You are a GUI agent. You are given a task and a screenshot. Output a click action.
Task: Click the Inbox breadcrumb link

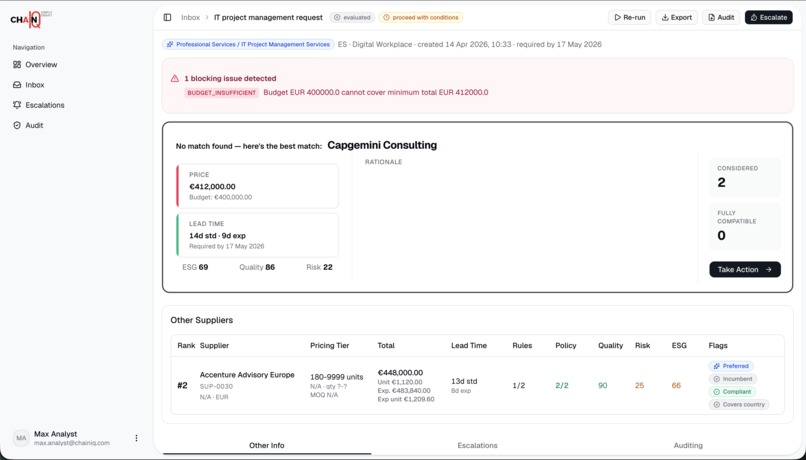pyautogui.click(x=190, y=17)
